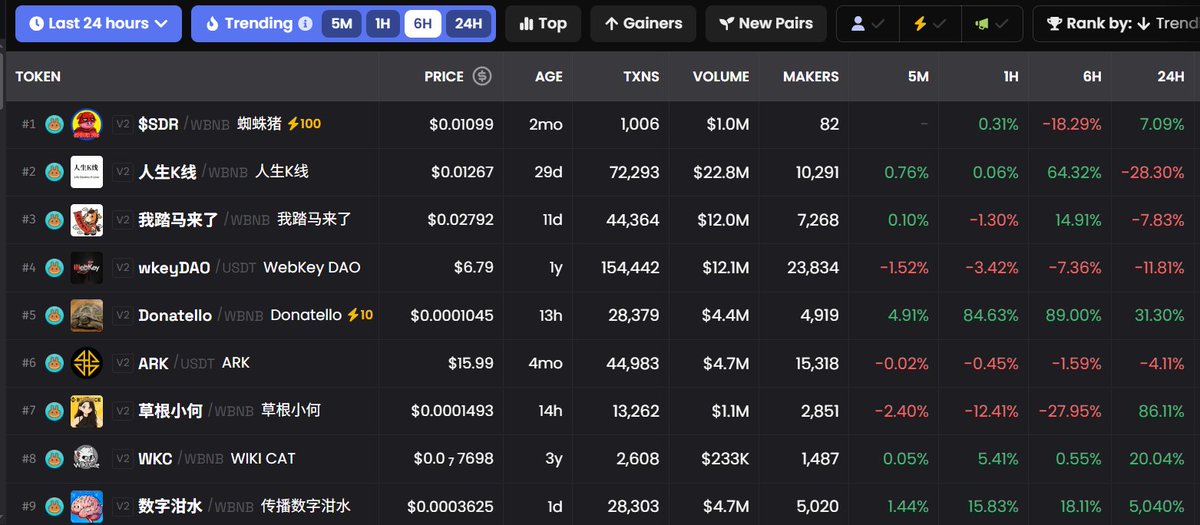Show New Pairs
The image size is (1200, 525).
765,23
